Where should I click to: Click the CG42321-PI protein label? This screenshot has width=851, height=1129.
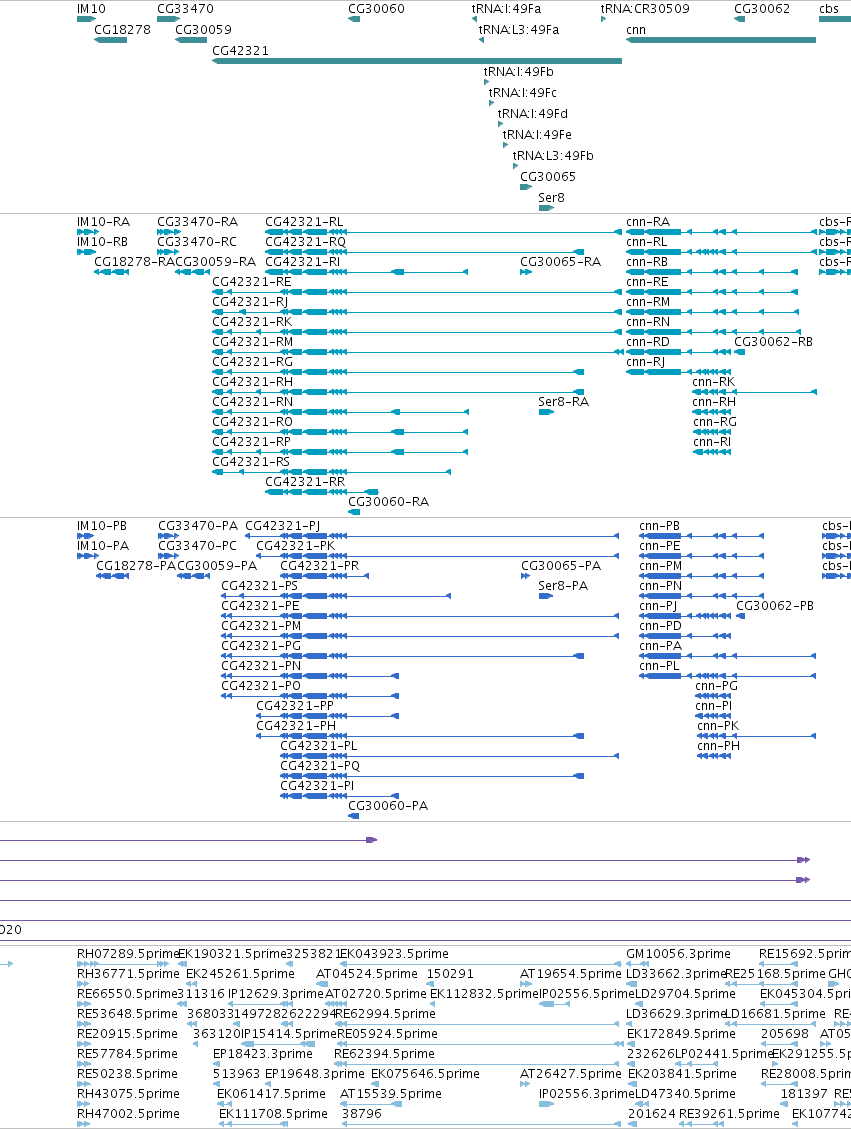pos(317,786)
